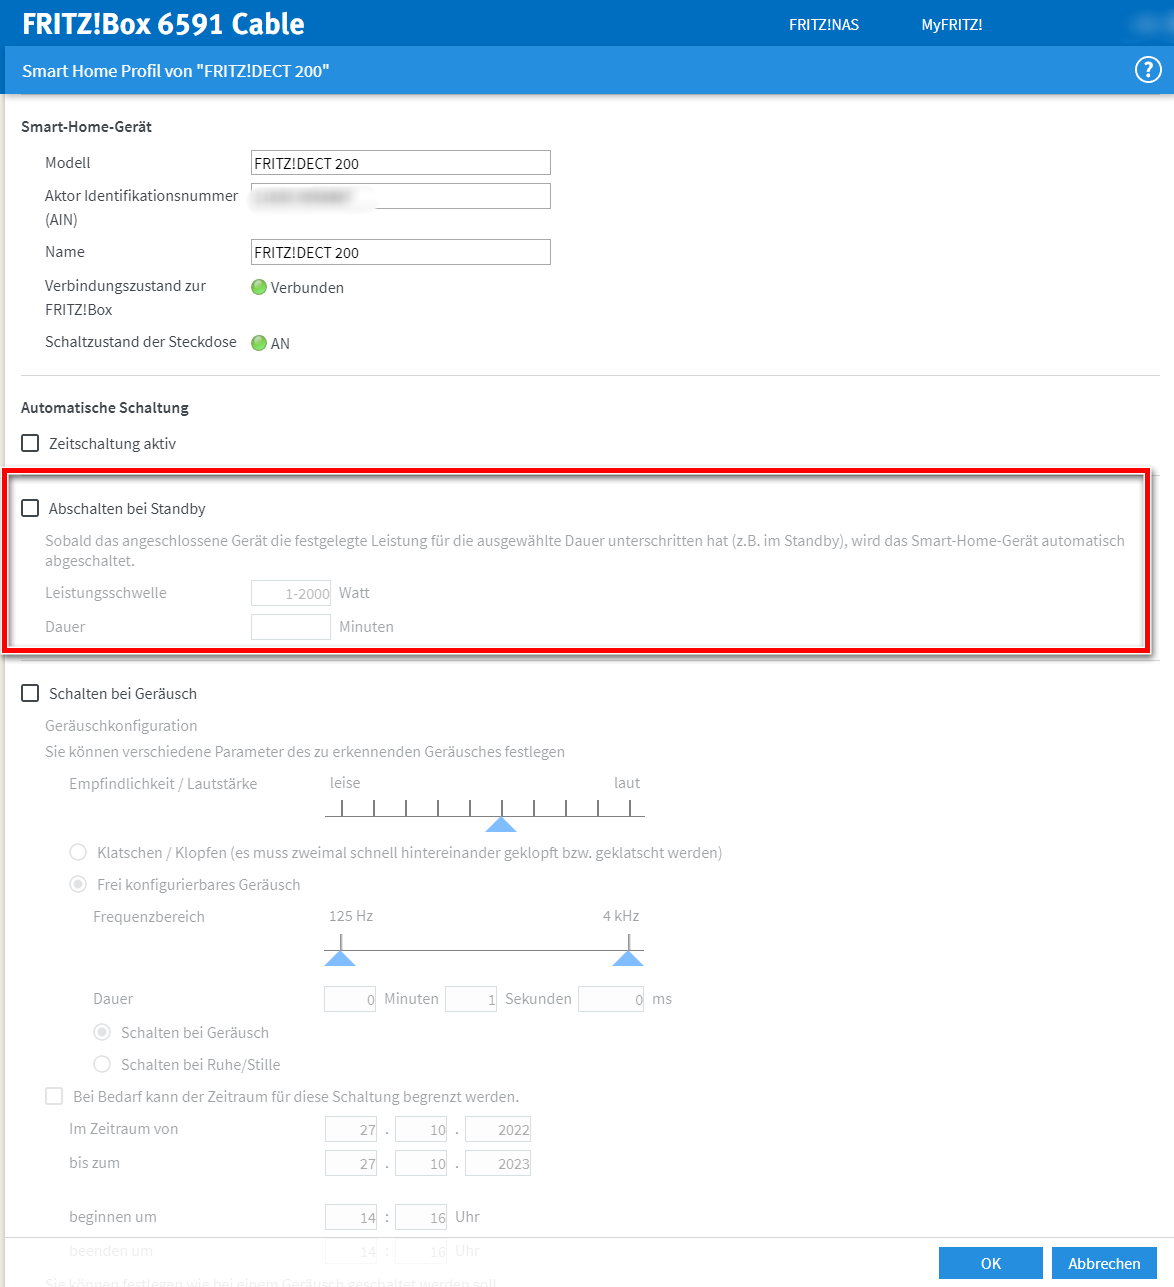Enable Schalten bei Geräusch checkbox
This screenshot has height=1287, width=1174.
(30, 693)
